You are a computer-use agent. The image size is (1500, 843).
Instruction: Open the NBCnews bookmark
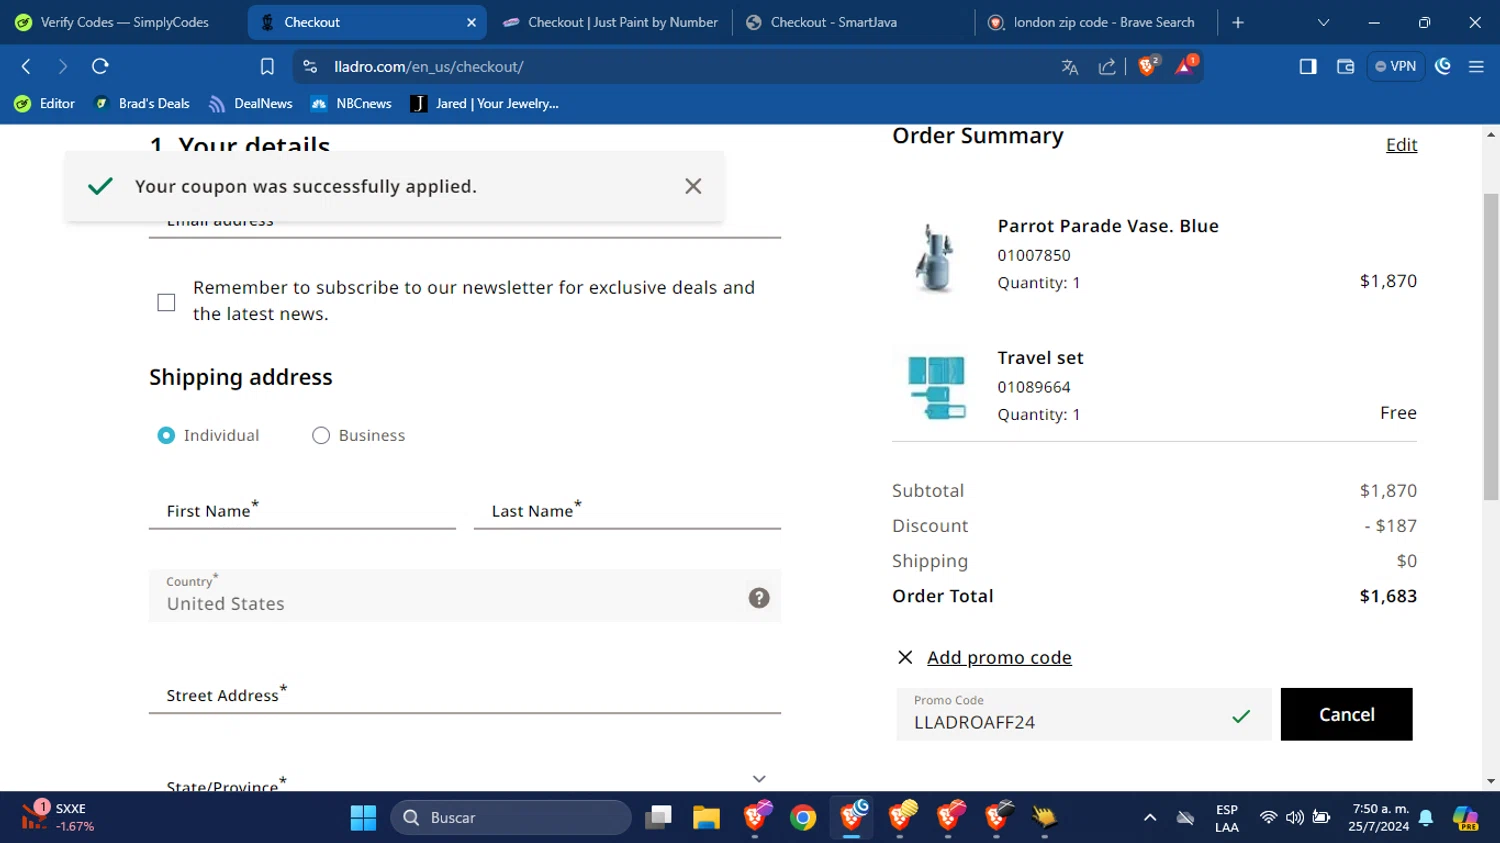pyautogui.click(x=351, y=103)
